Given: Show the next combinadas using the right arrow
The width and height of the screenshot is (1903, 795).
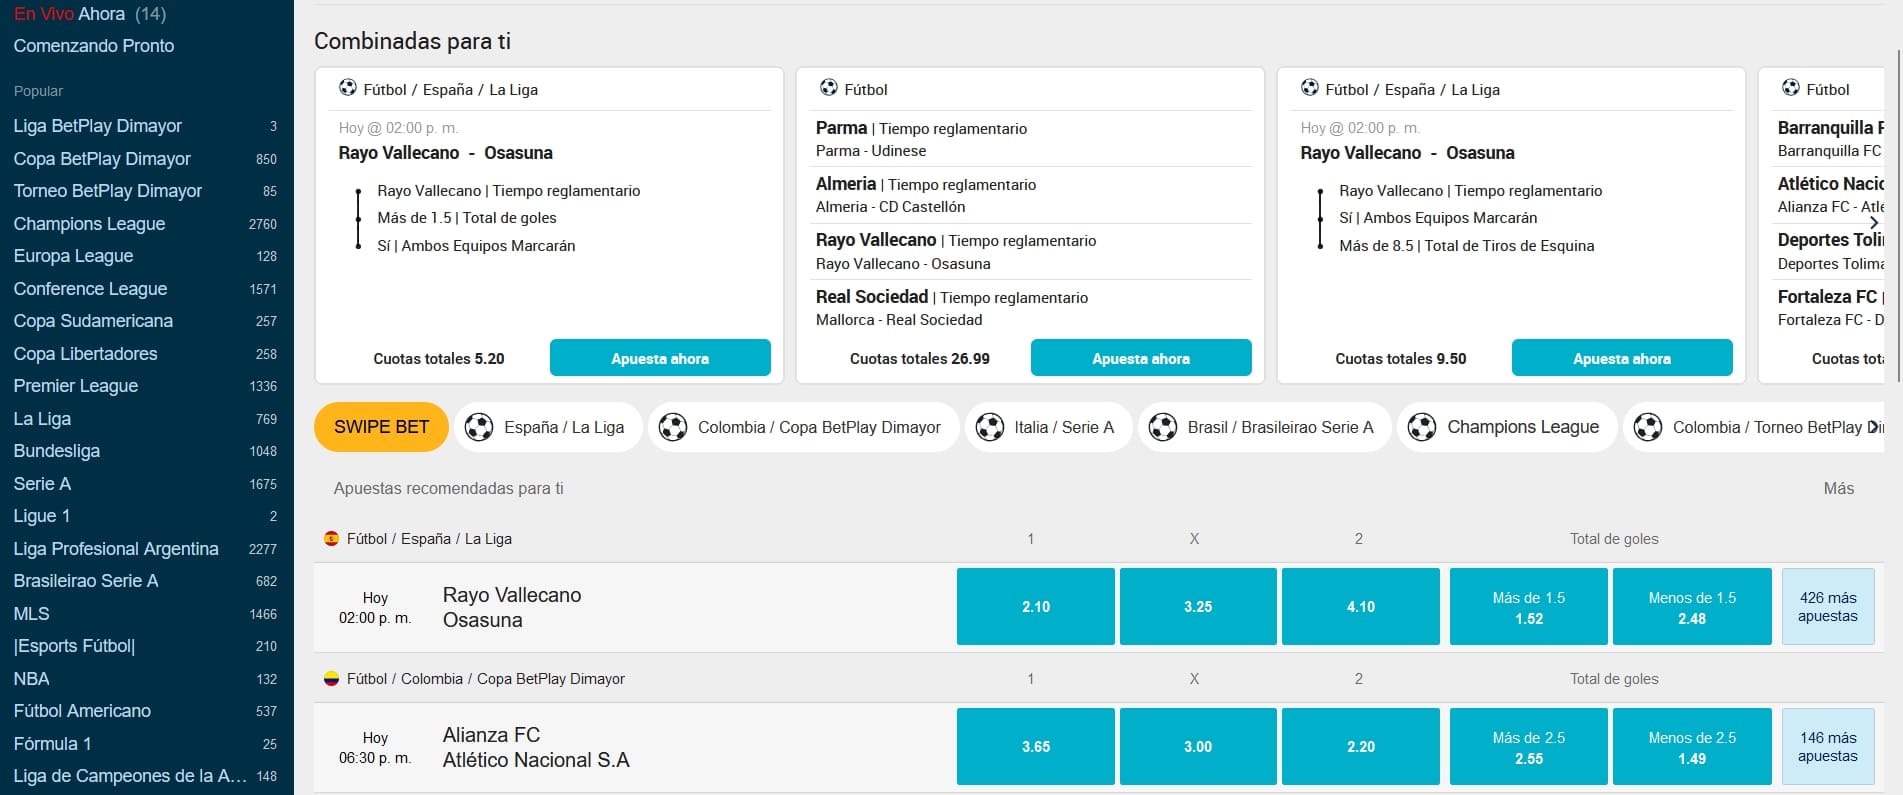Looking at the screenshot, I should 1874,223.
